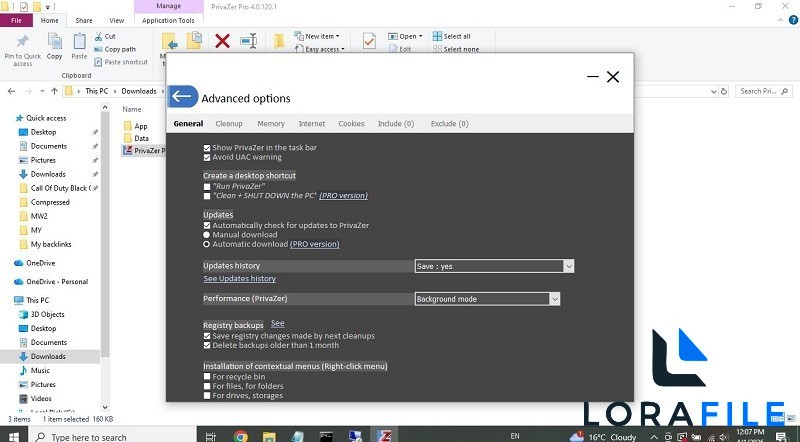Select OneDrive - Personal in navigation pane
This screenshot has height=442, width=800.
click(x=57, y=282)
